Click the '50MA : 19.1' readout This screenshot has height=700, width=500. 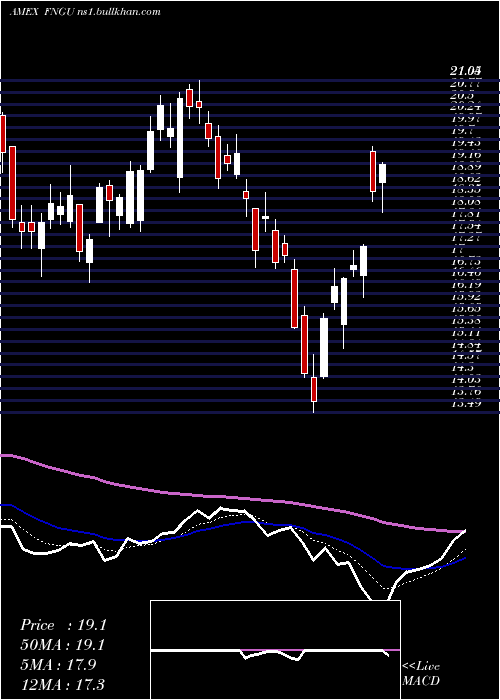(x=63, y=645)
